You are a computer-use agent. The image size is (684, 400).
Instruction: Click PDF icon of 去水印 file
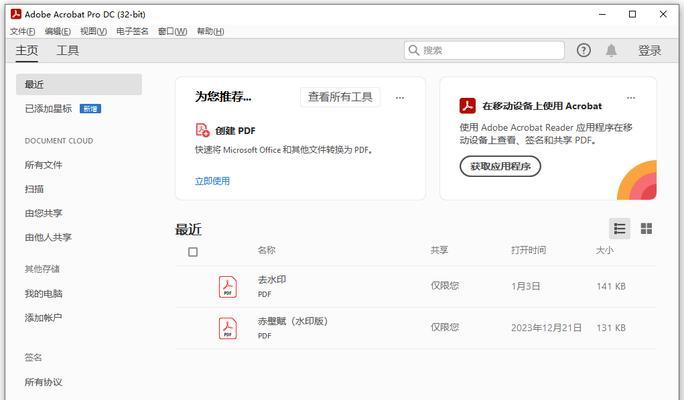(228, 287)
